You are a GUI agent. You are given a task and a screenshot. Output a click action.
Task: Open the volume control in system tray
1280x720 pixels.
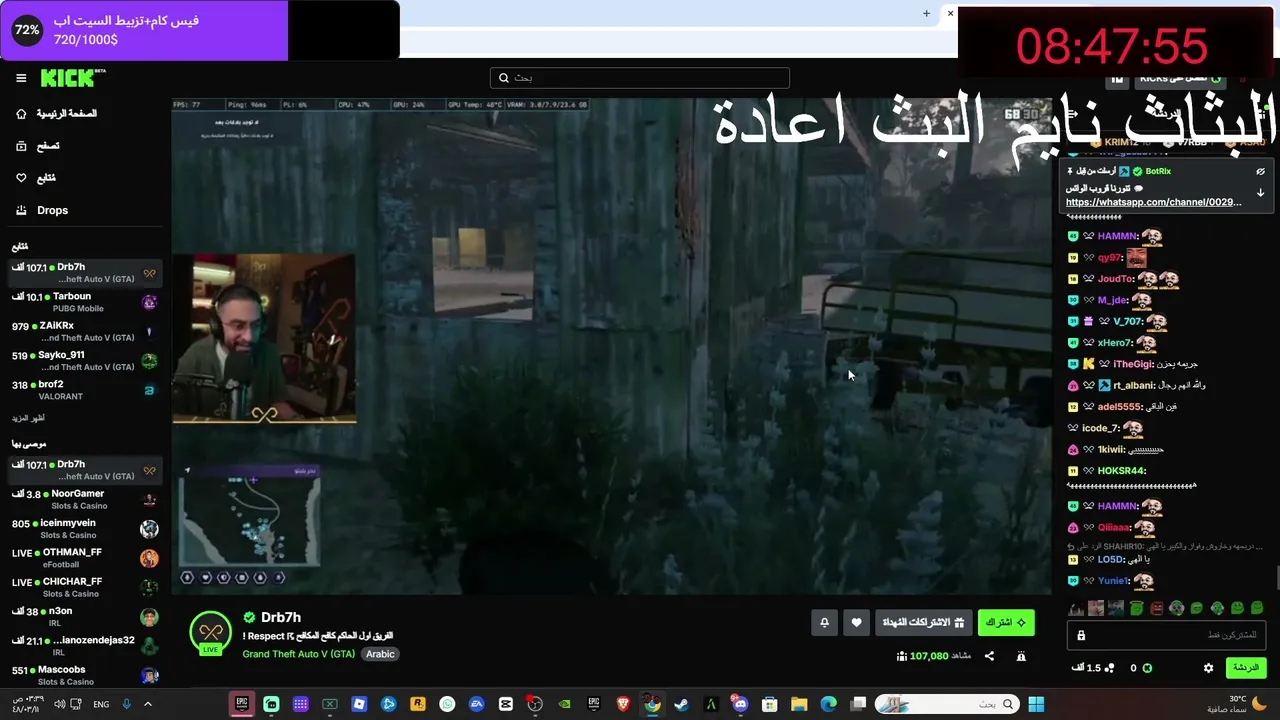60,704
